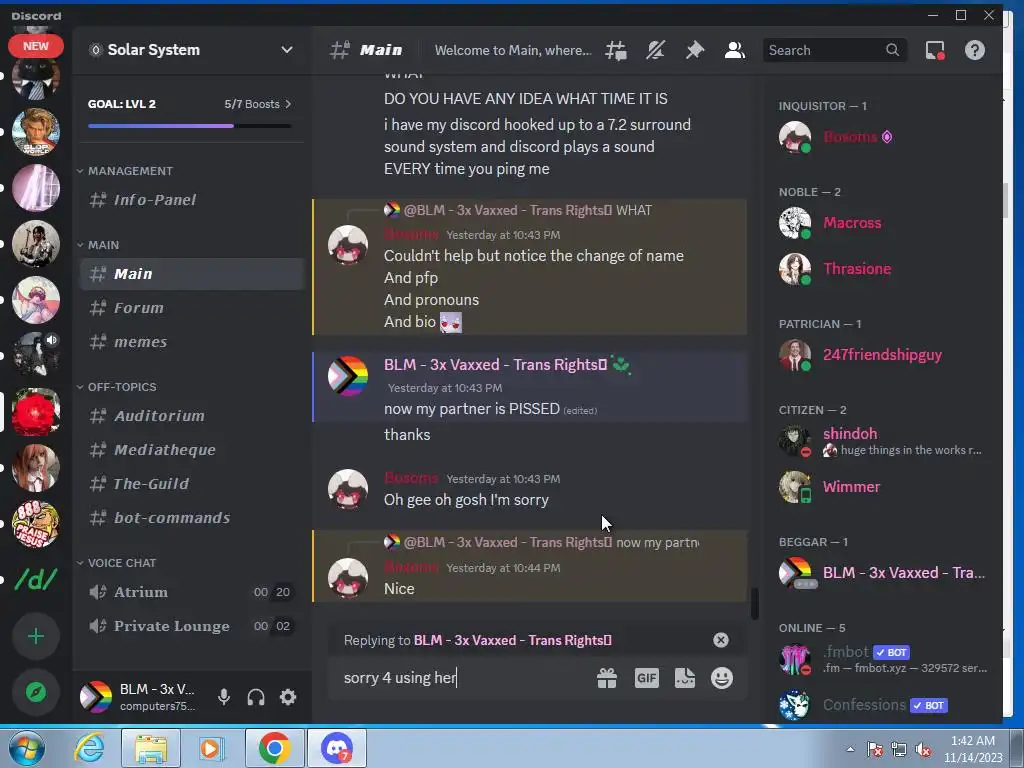Open the green /d/ server icon
The width and height of the screenshot is (1024, 768).
point(36,579)
